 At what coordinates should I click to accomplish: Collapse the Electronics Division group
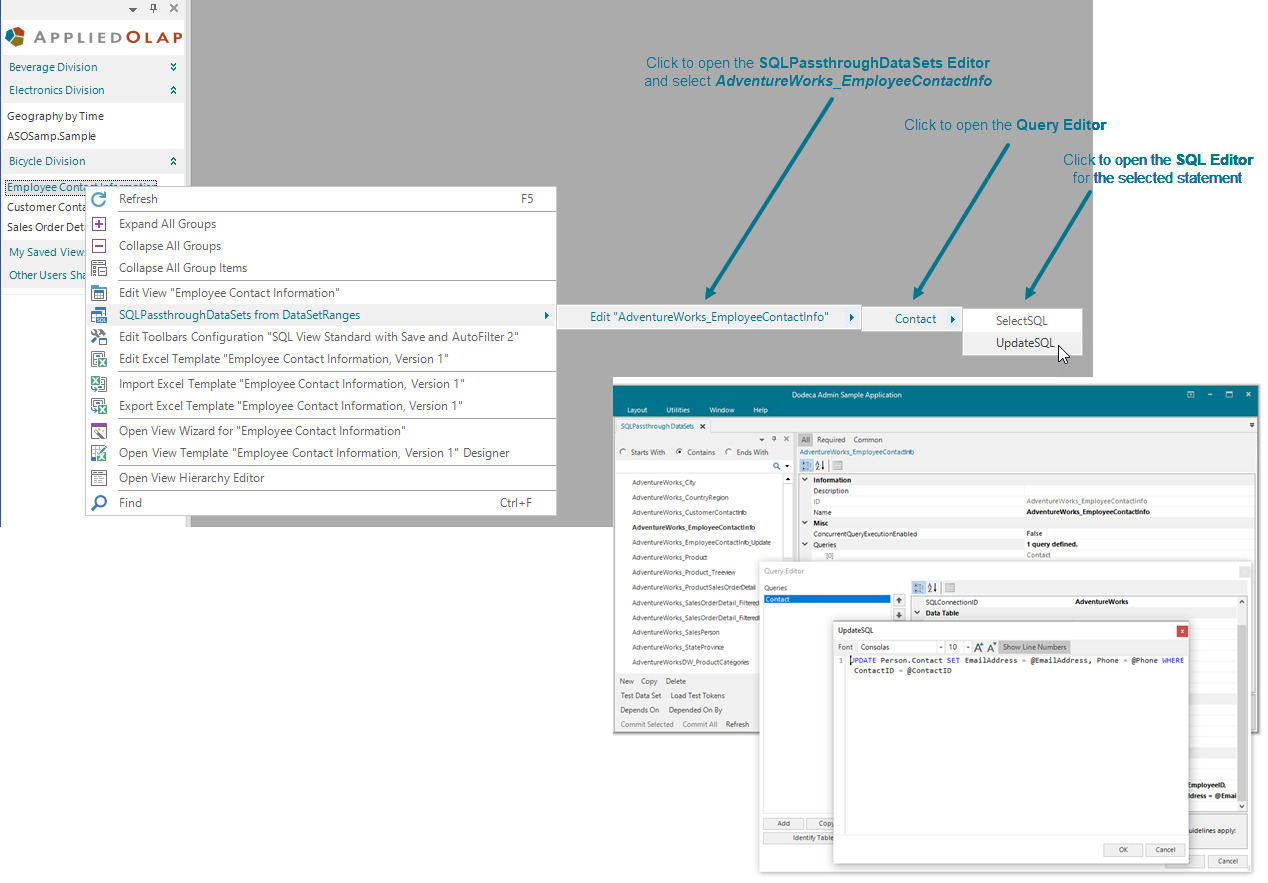click(173, 90)
